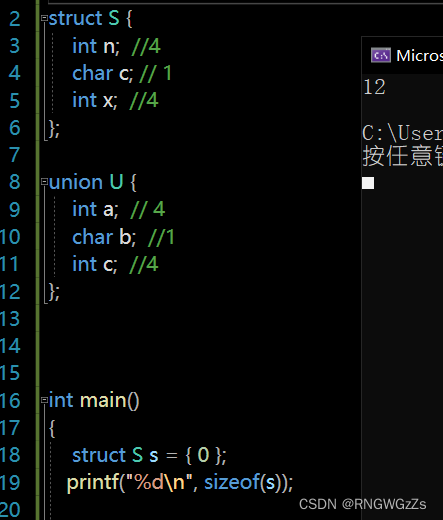
Task: Click the console output value 12
Action: [375, 87]
